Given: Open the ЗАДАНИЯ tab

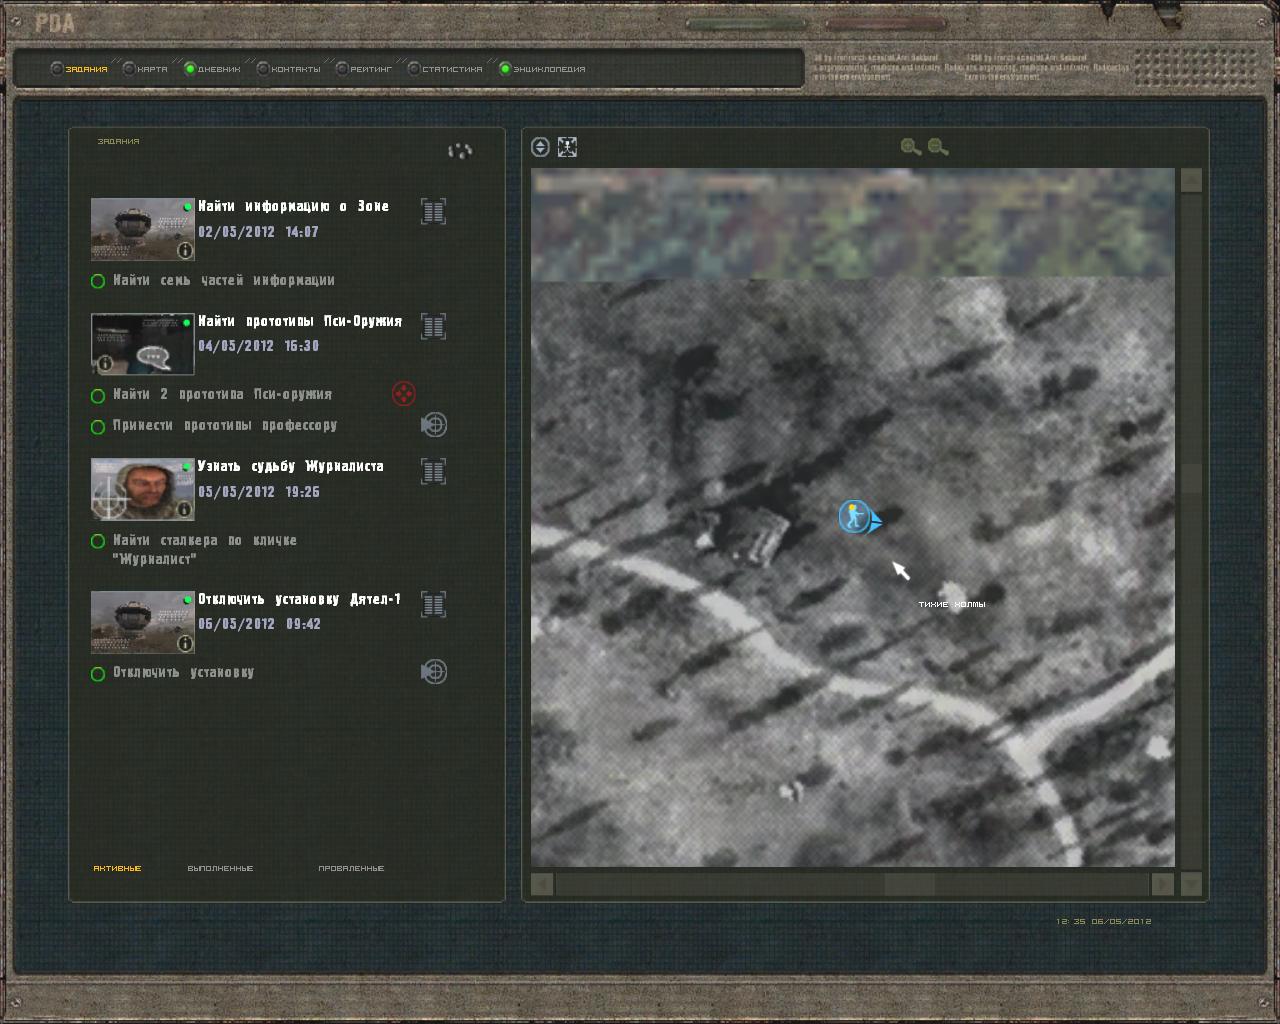Looking at the screenshot, I should tap(79, 69).
